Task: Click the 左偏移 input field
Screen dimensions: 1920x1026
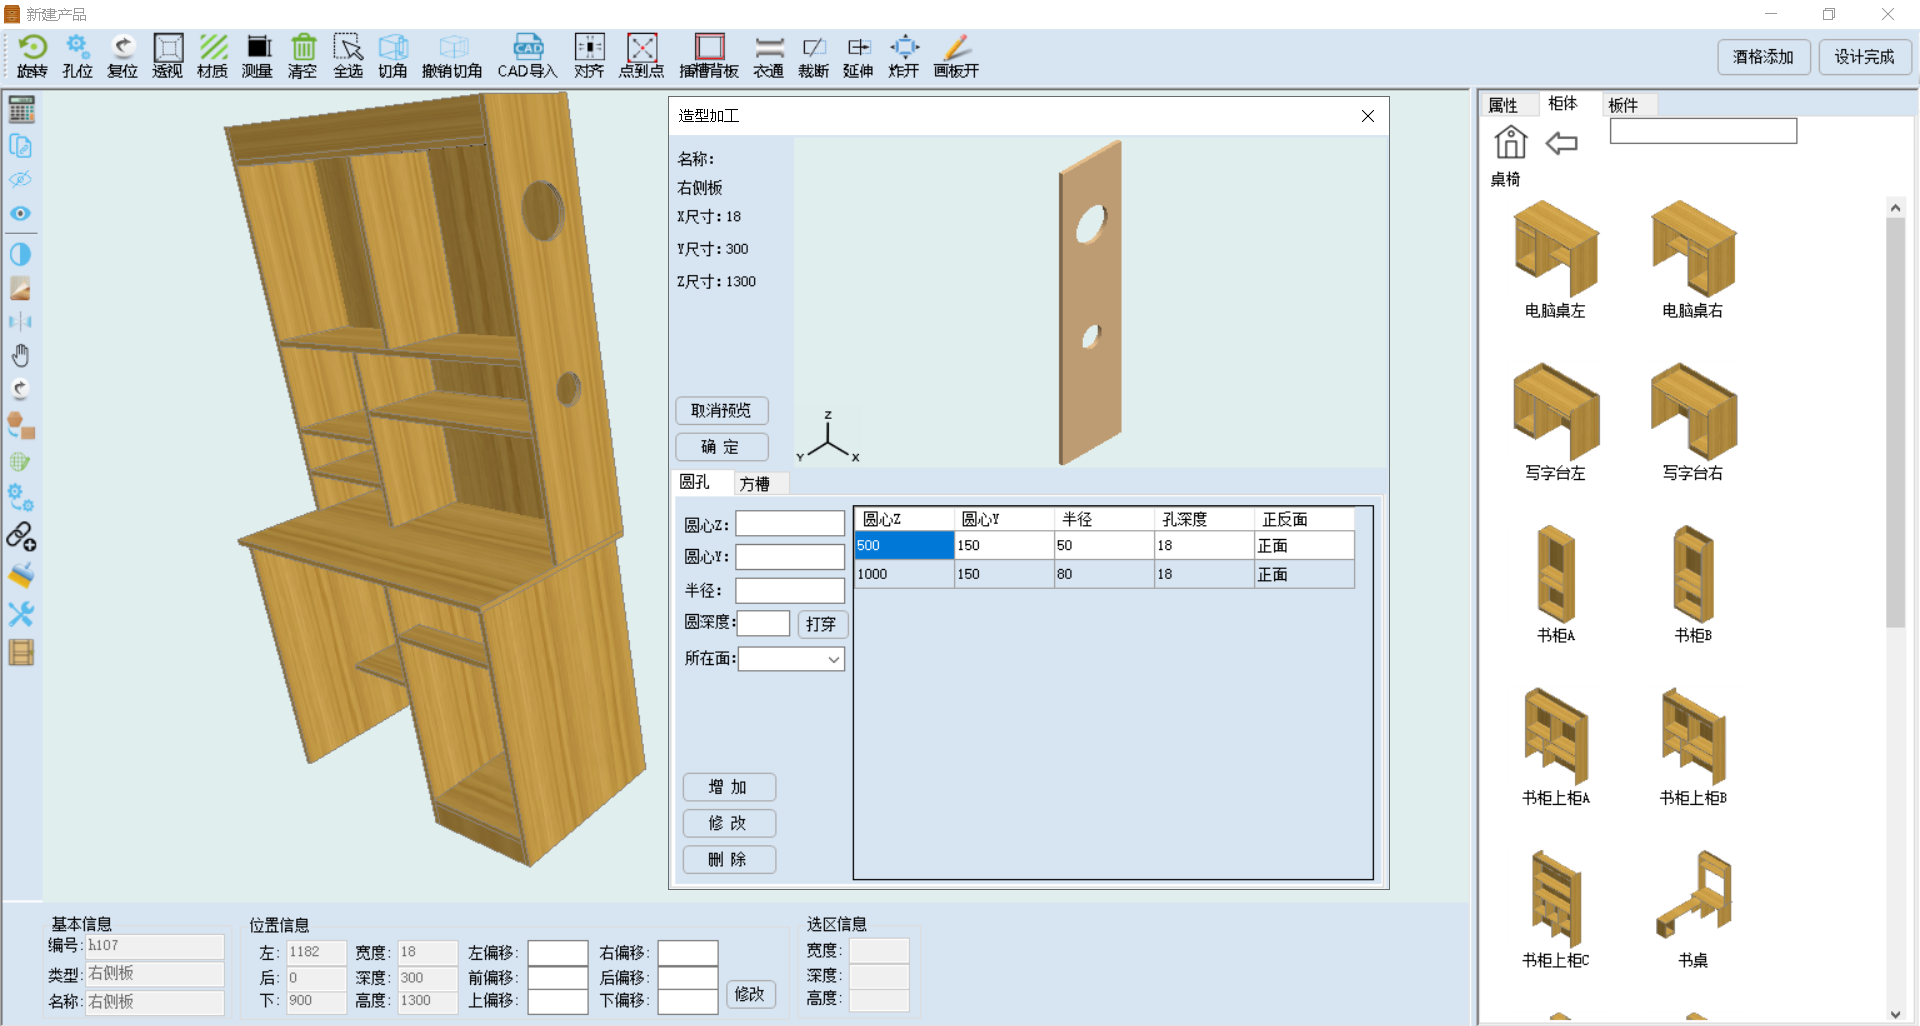Action: click(x=558, y=953)
